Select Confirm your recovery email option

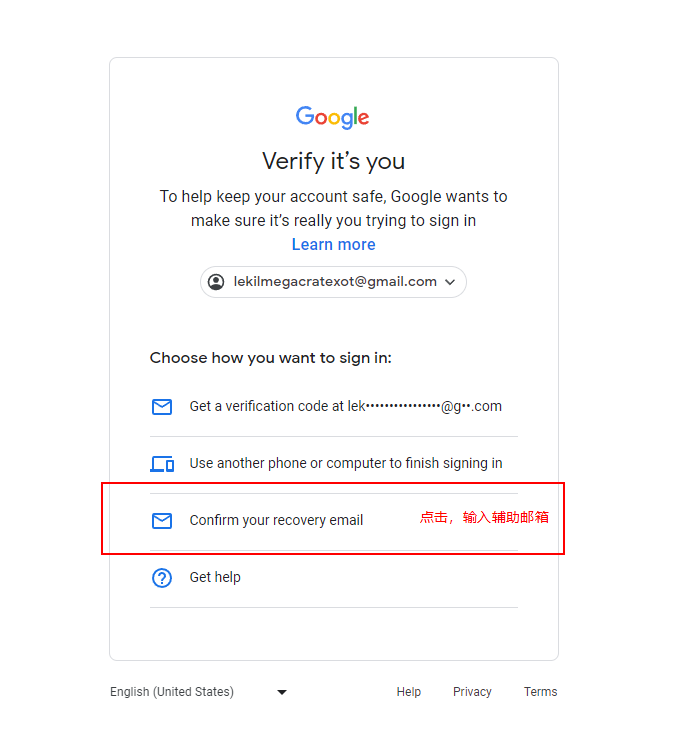click(276, 521)
